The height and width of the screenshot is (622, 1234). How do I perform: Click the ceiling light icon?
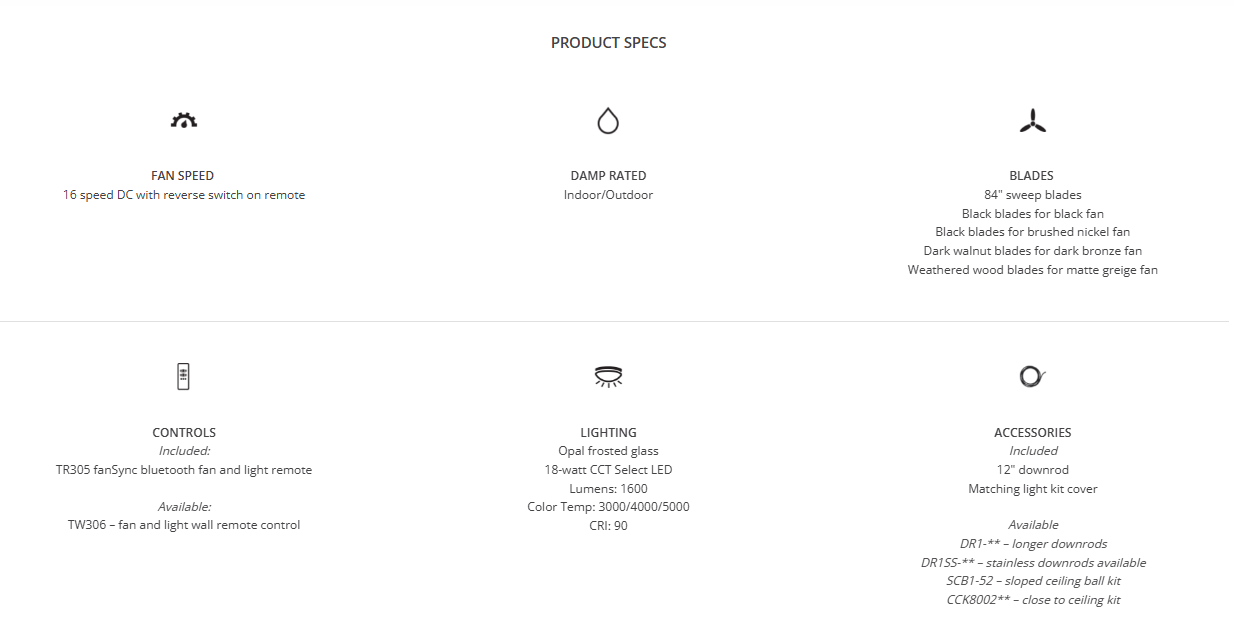608,376
